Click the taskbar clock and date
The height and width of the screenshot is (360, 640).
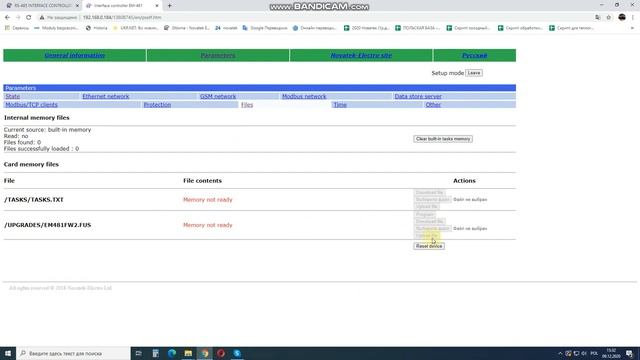click(611, 353)
